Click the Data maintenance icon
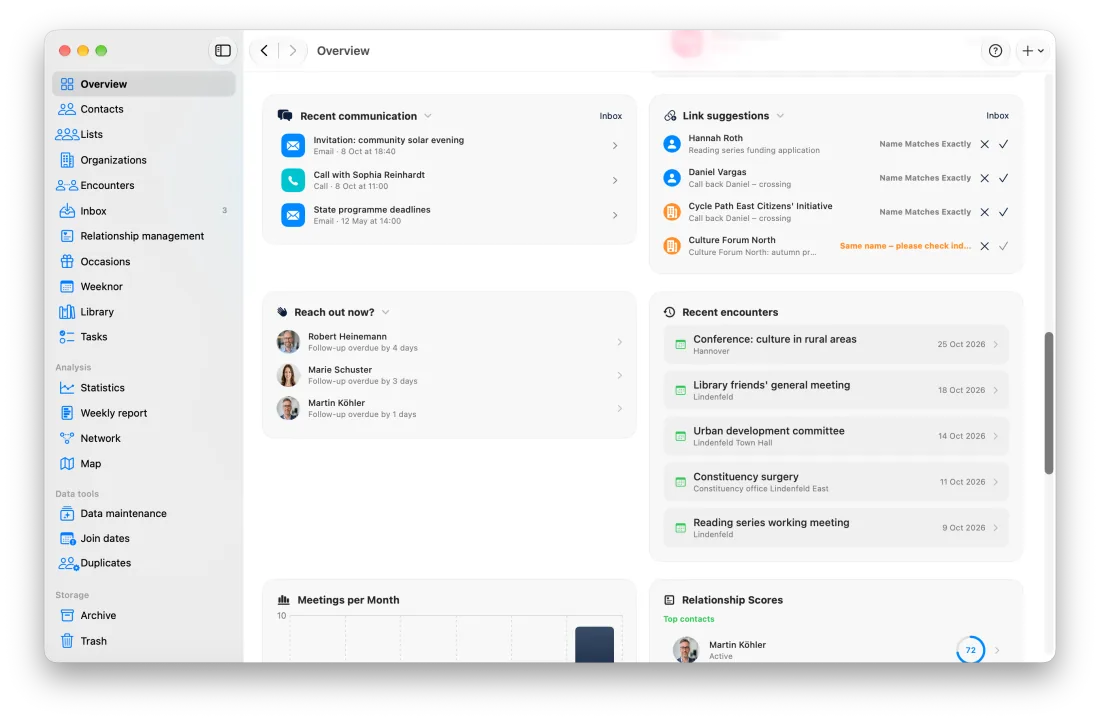Image resolution: width=1100 pixels, height=721 pixels. (x=67, y=513)
